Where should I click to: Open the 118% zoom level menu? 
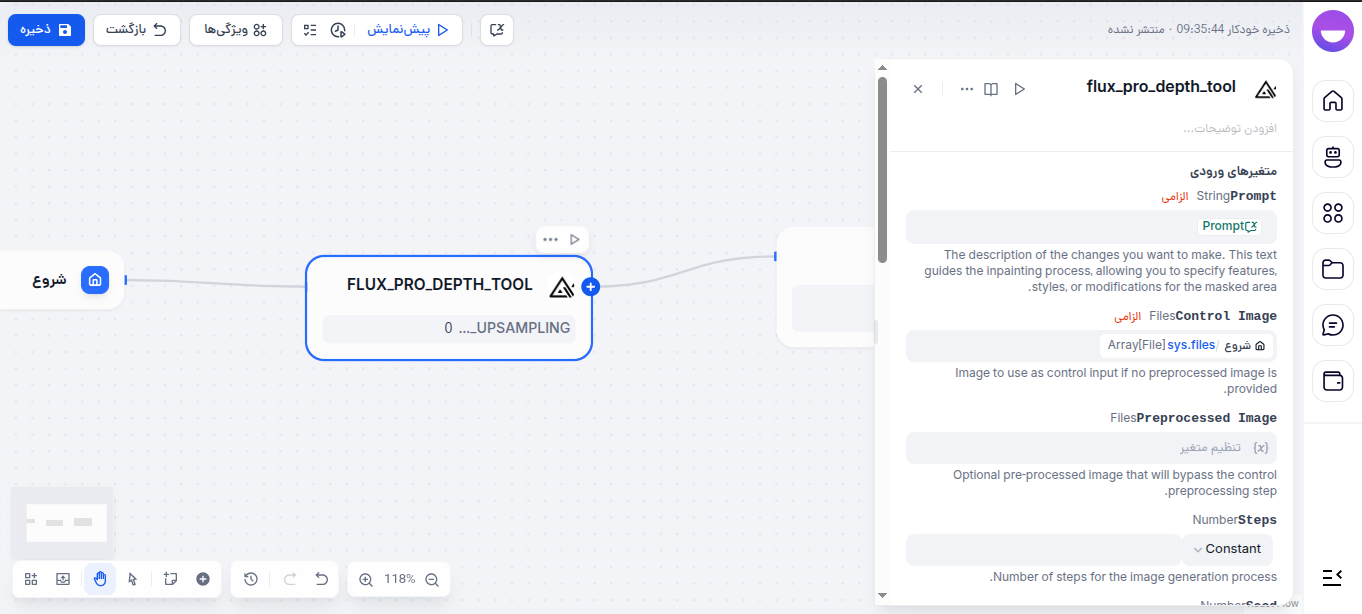(x=399, y=579)
